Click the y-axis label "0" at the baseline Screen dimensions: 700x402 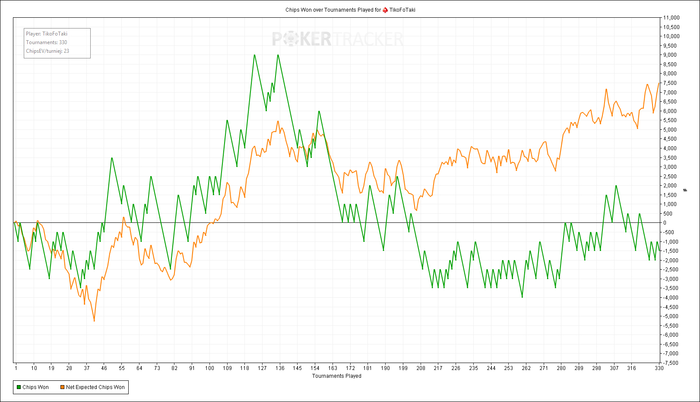665,223
